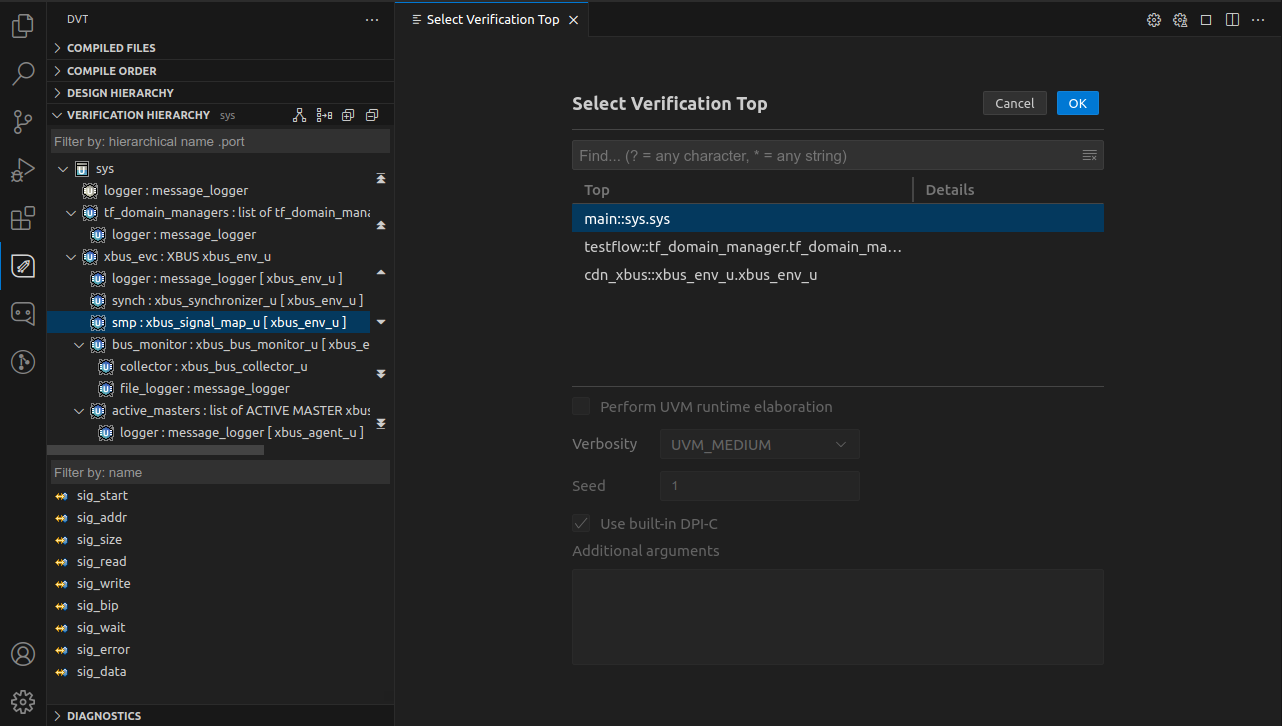Select the sig_data signal
Image resolution: width=1282 pixels, height=726 pixels.
coord(101,671)
